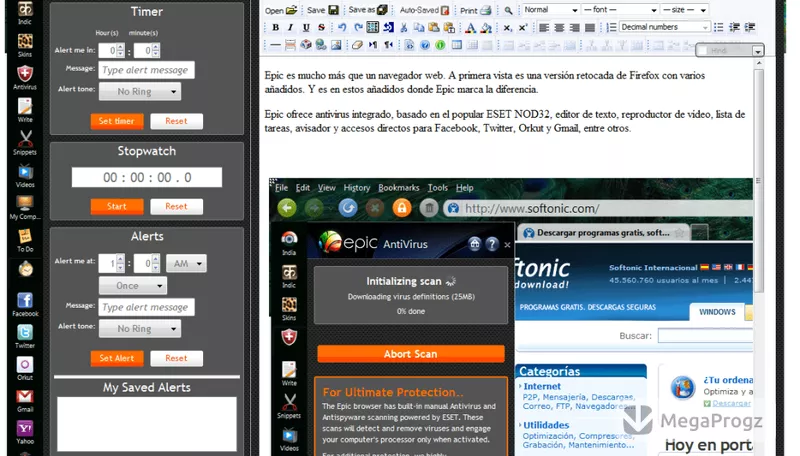Print the document via Print button
The image size is (800, 456).
pyautogui.click(x=476, y=10)
